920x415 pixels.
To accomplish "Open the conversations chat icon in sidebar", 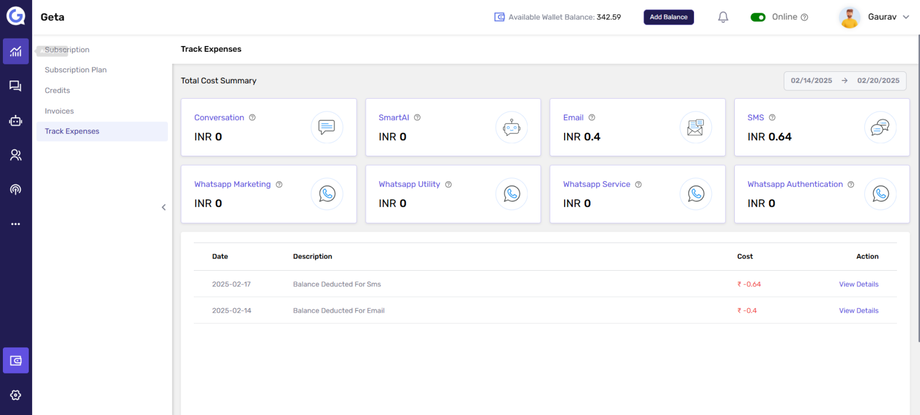I will tap(15, 87).
